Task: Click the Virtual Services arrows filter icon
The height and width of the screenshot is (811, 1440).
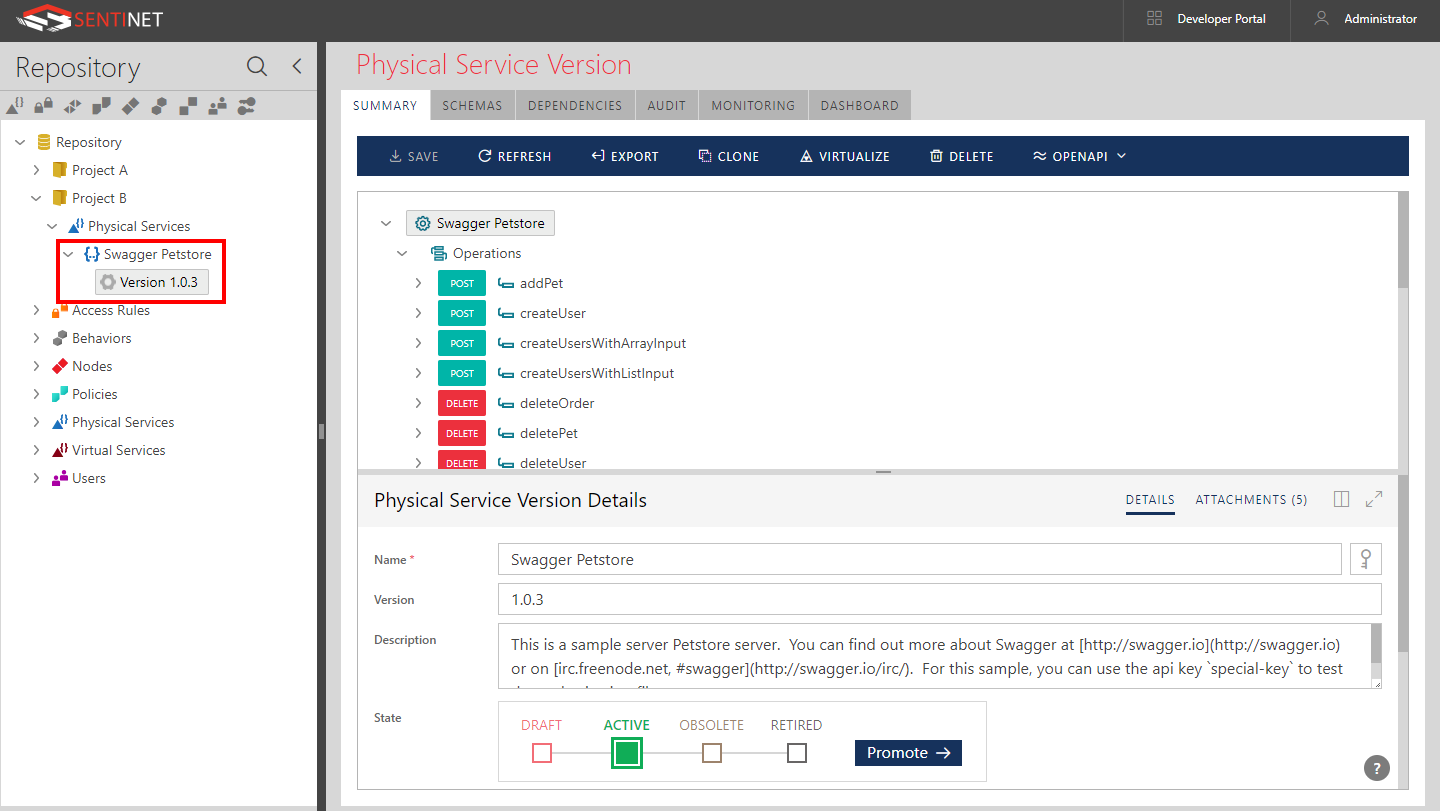Action: 73,104
